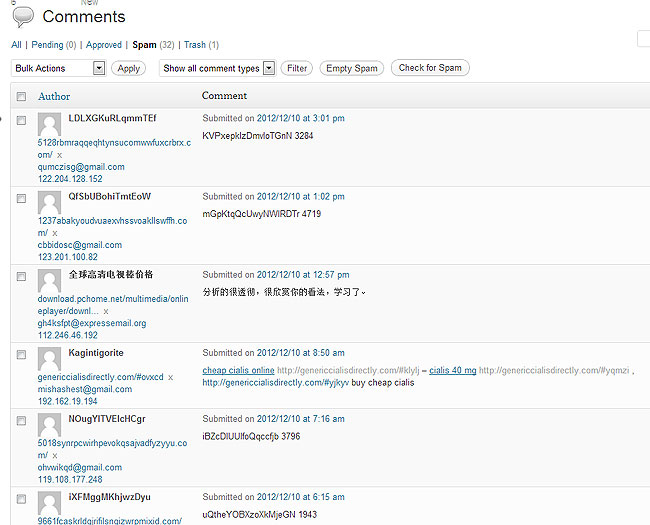Click the Check for Spam button

(x=430, y=68)
